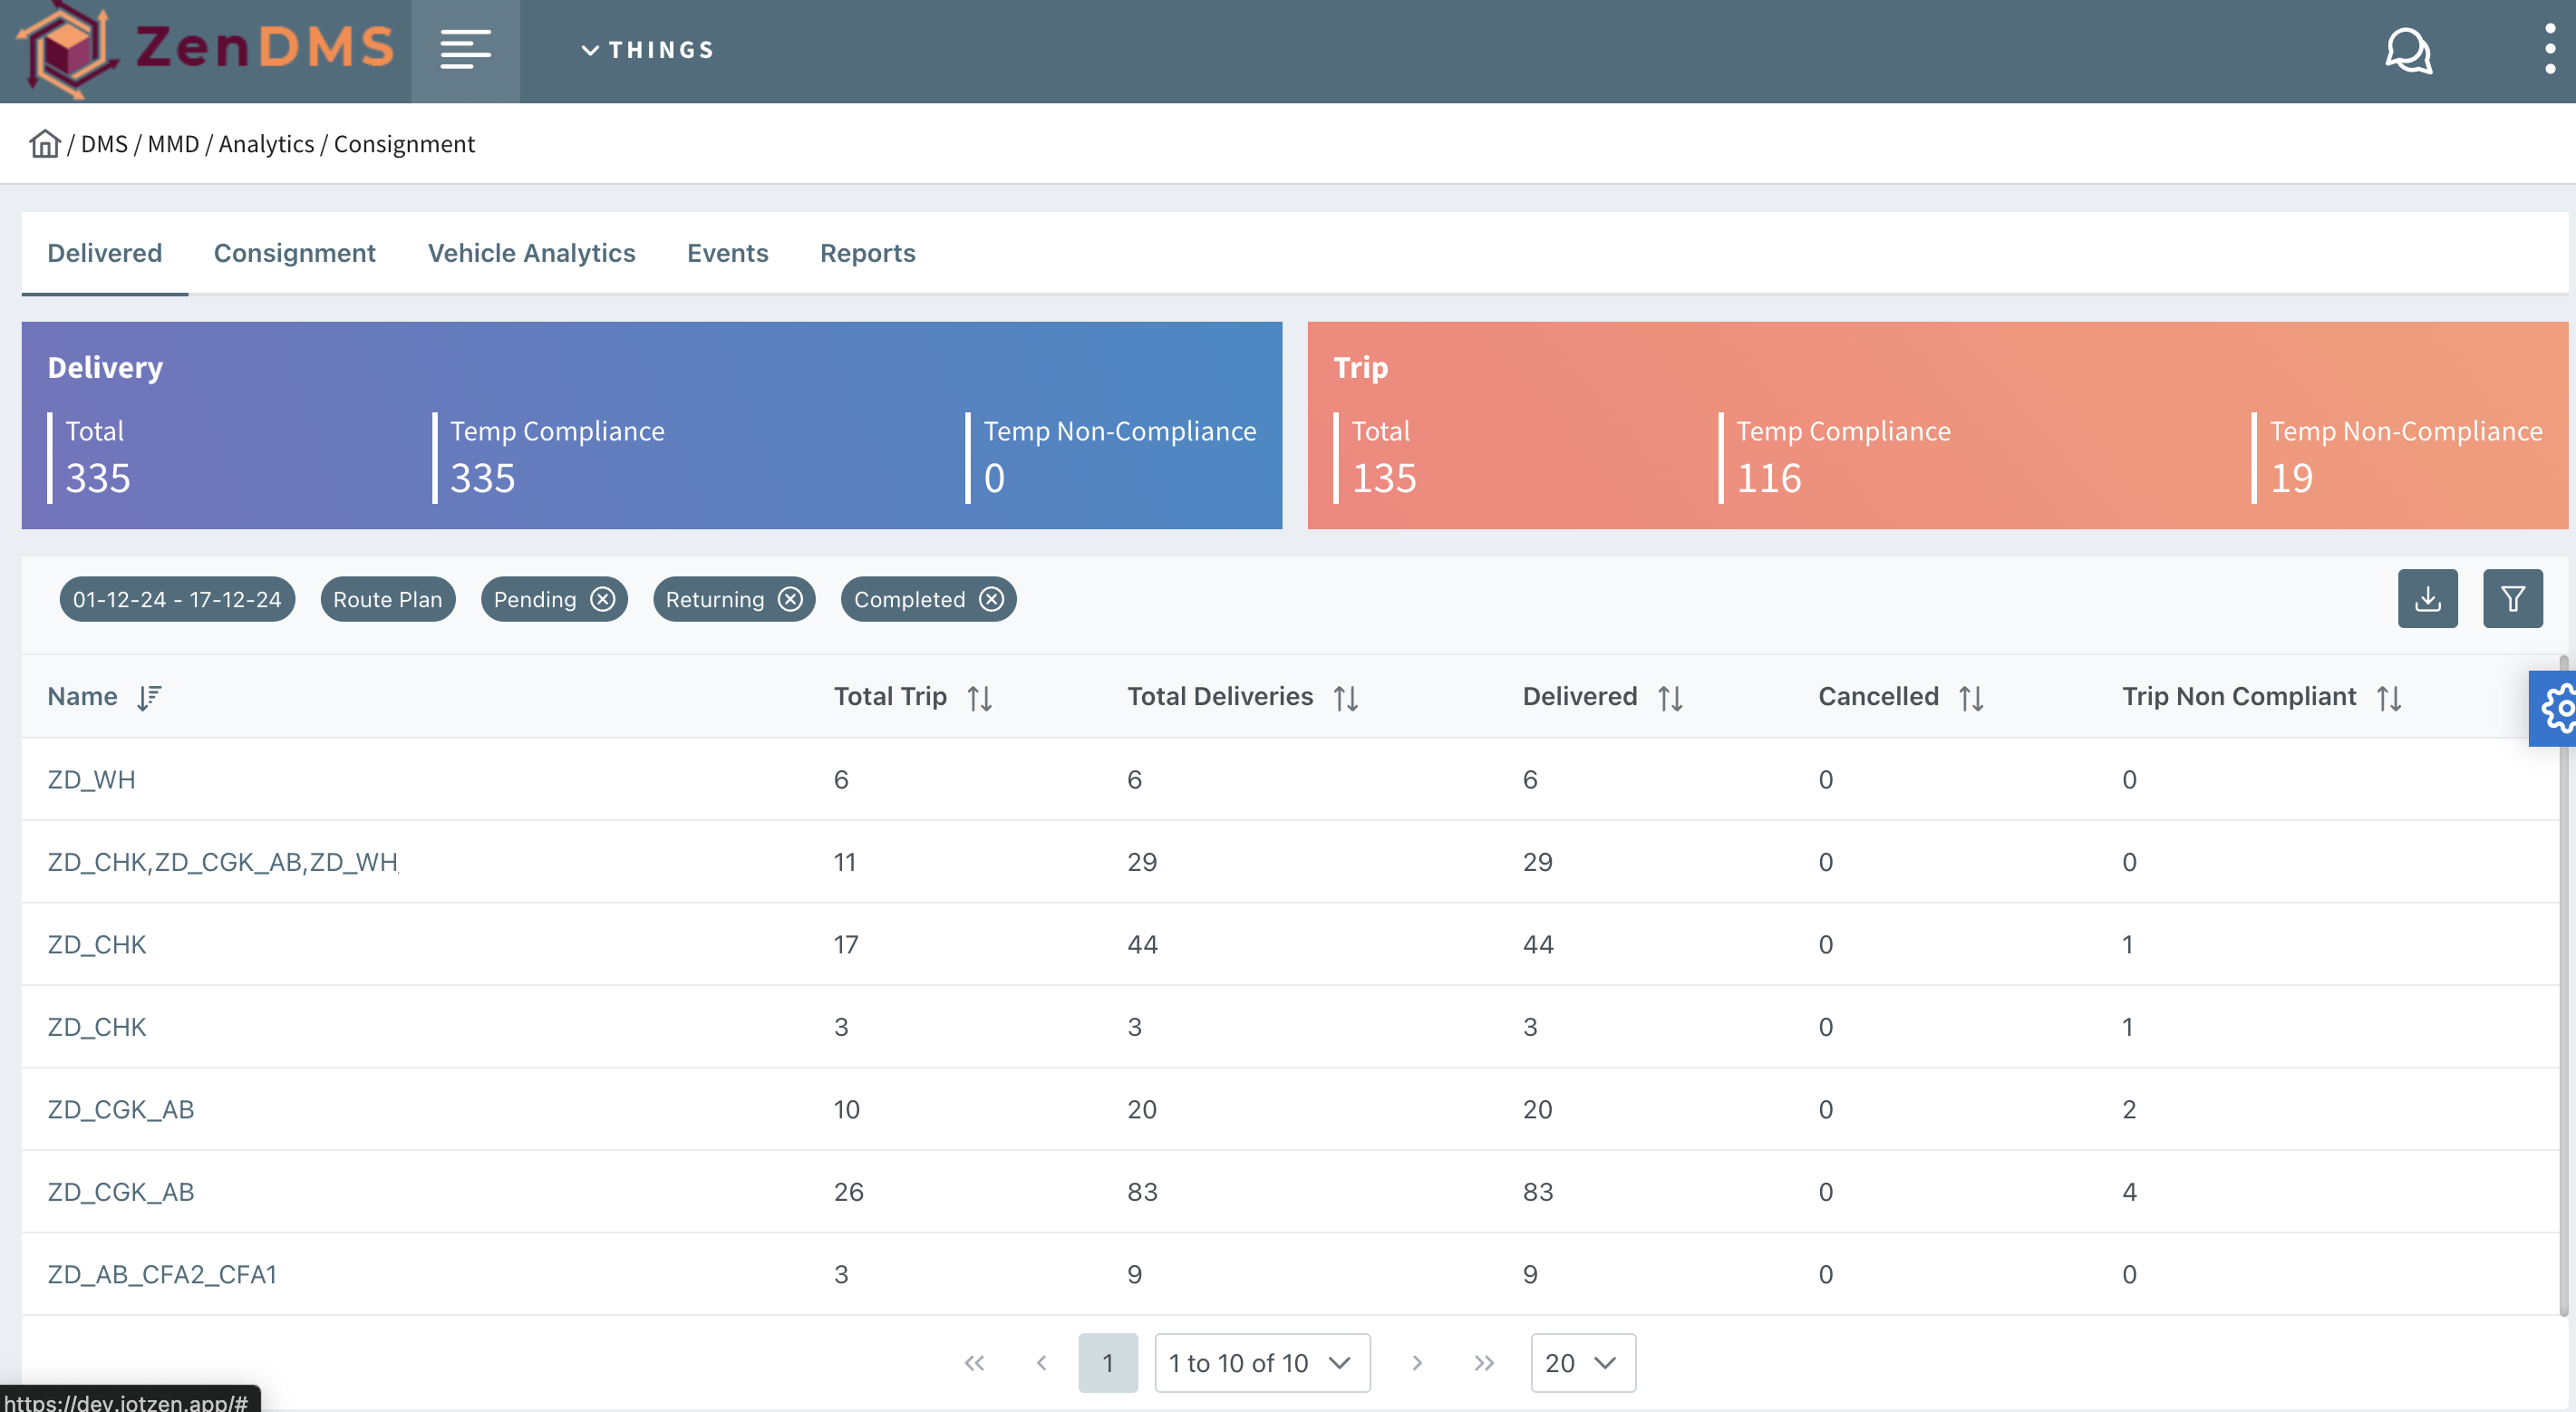The image size is (2576, 1412).
Task: Navigate home via the breadcrumb house icon
Action: pos(44,143)
